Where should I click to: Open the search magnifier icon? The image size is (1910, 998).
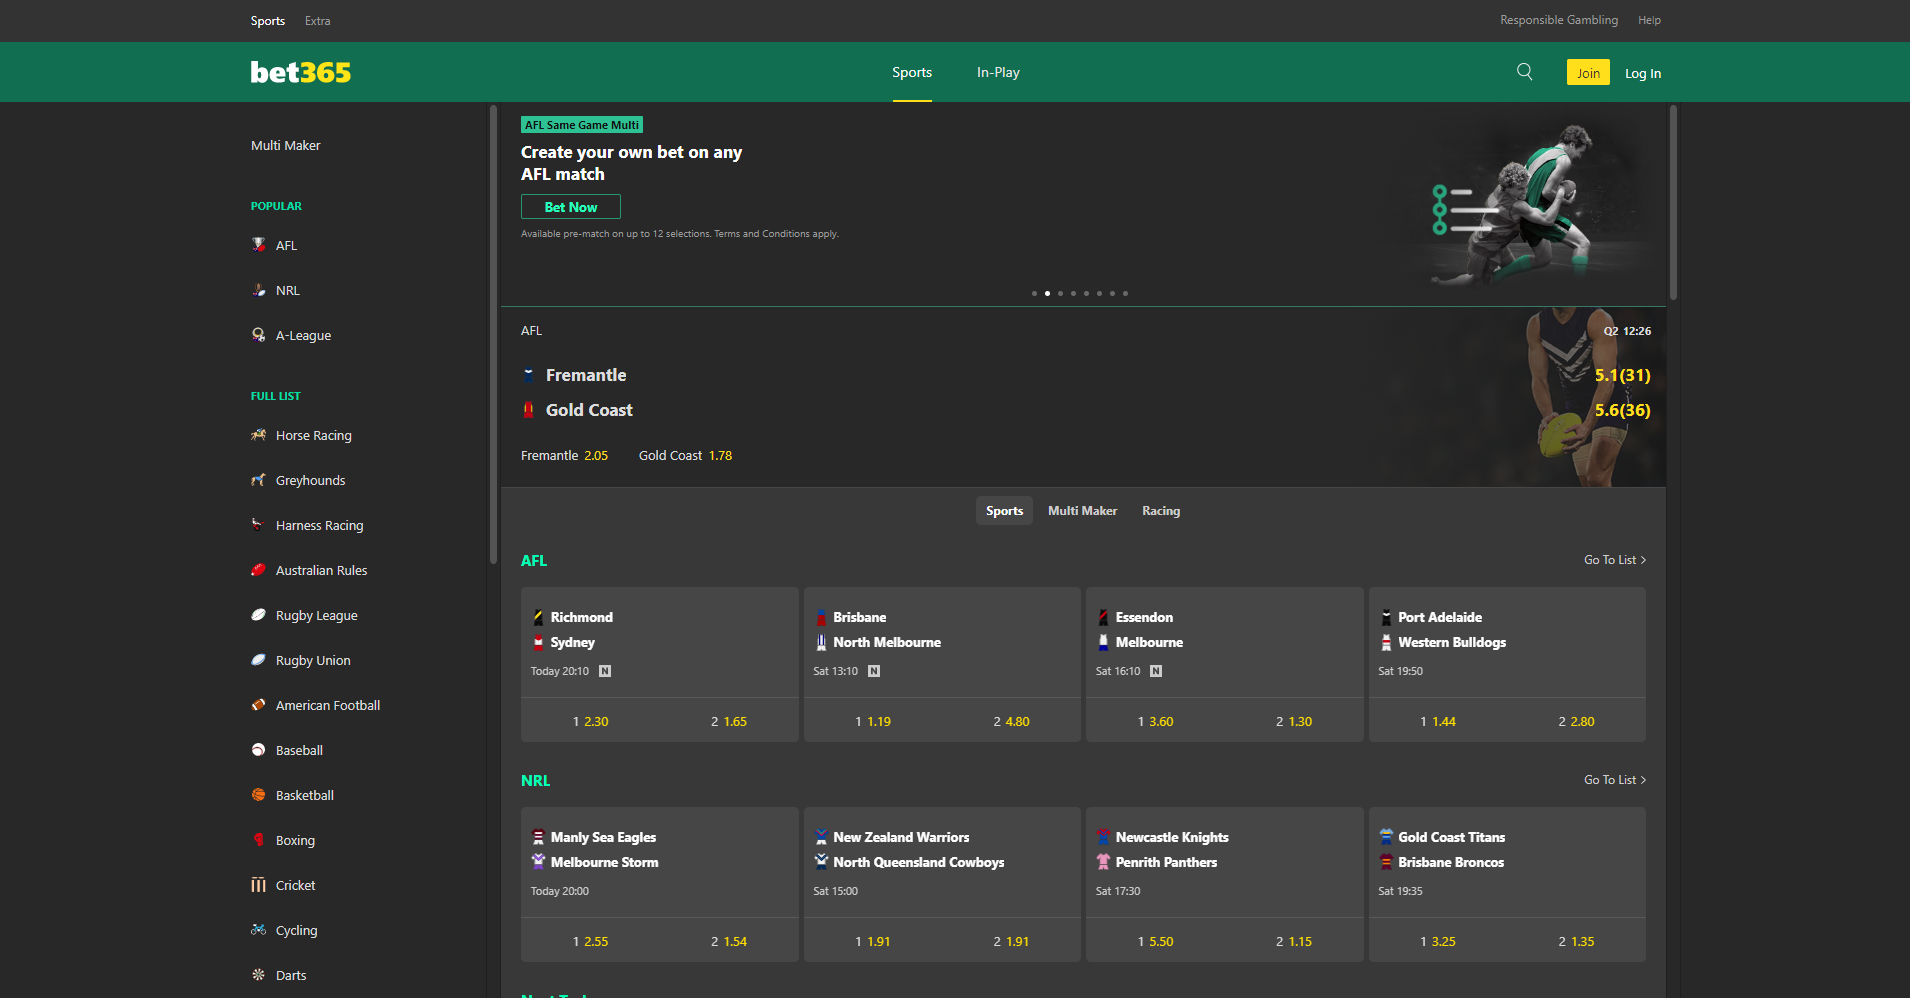coord(1524,72)
